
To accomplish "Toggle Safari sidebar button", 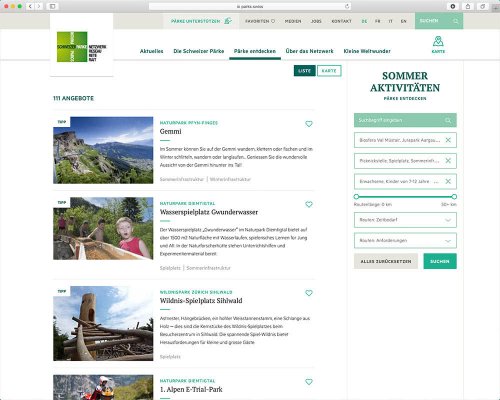I will (x=53, y=6).
